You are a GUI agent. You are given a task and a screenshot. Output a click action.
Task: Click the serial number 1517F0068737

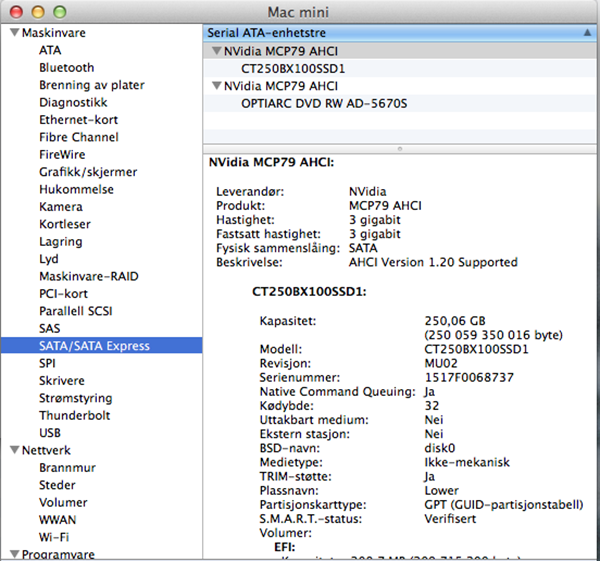point(469,378)
